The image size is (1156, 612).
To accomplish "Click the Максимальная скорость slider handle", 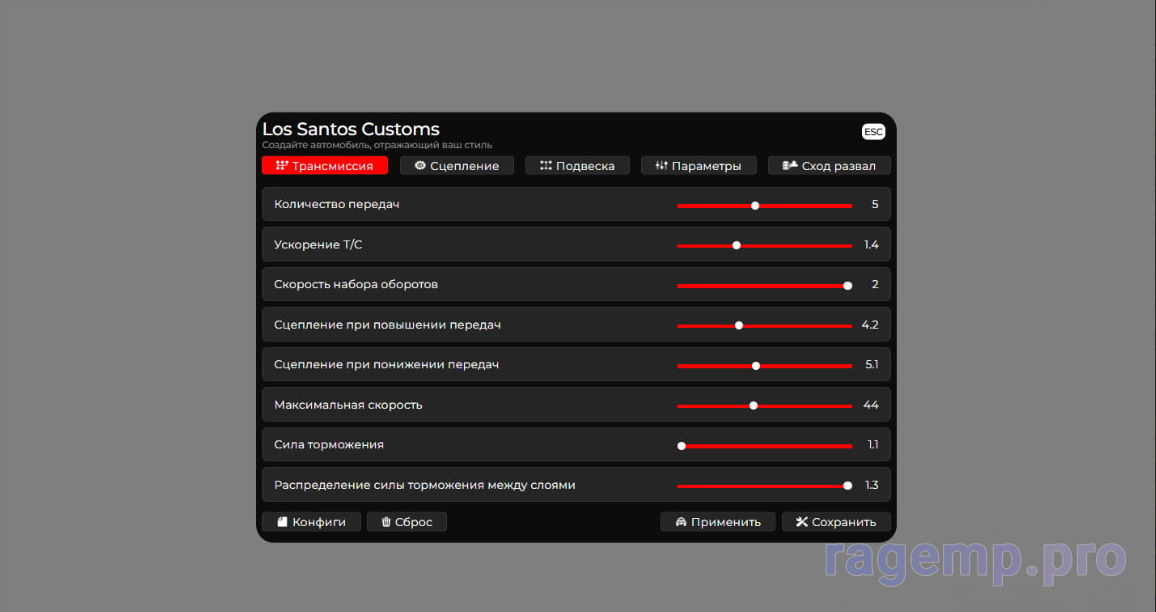I will coord(753,406).
